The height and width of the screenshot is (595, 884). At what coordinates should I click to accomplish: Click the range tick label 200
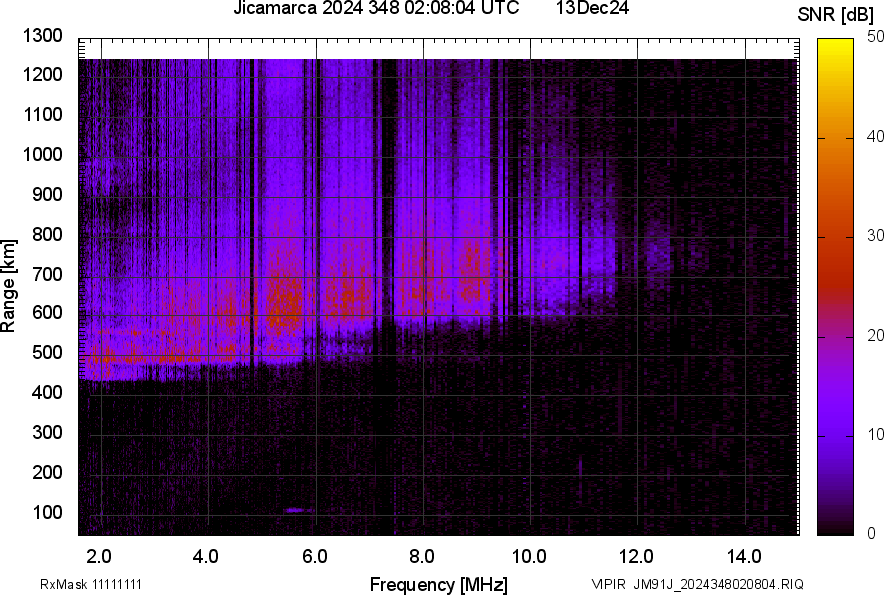(x=47, y=472)
